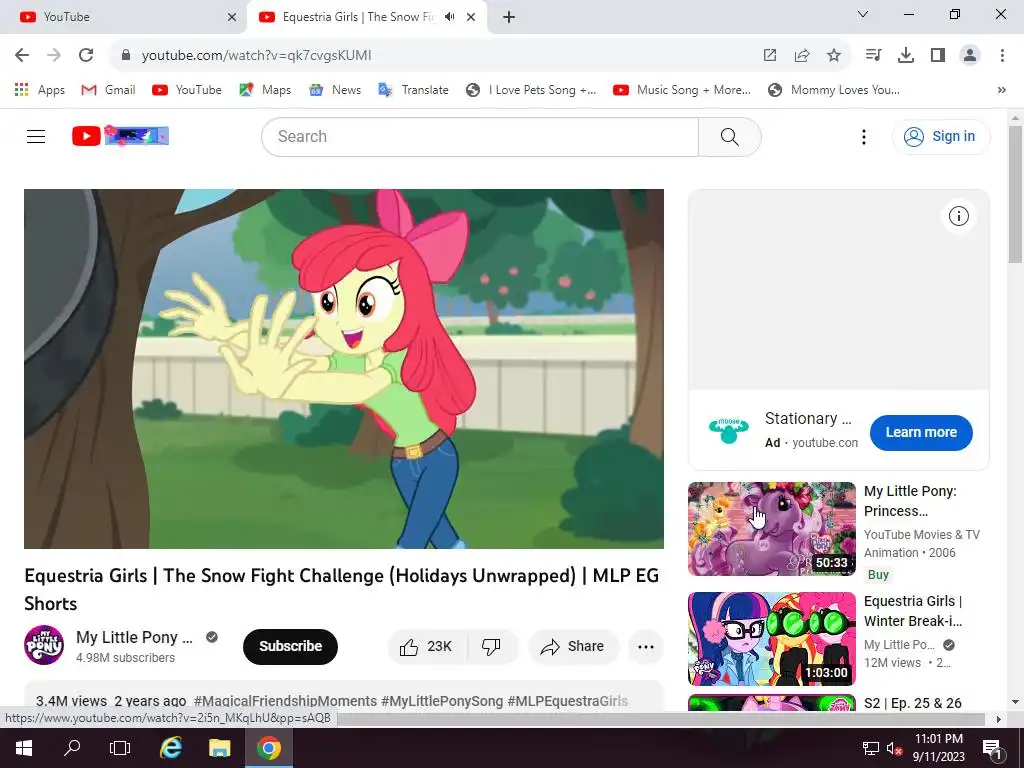This screenshot has width=1024, height=768.
Task: Open Windows Start menu
Action: [x=24, y=748]
